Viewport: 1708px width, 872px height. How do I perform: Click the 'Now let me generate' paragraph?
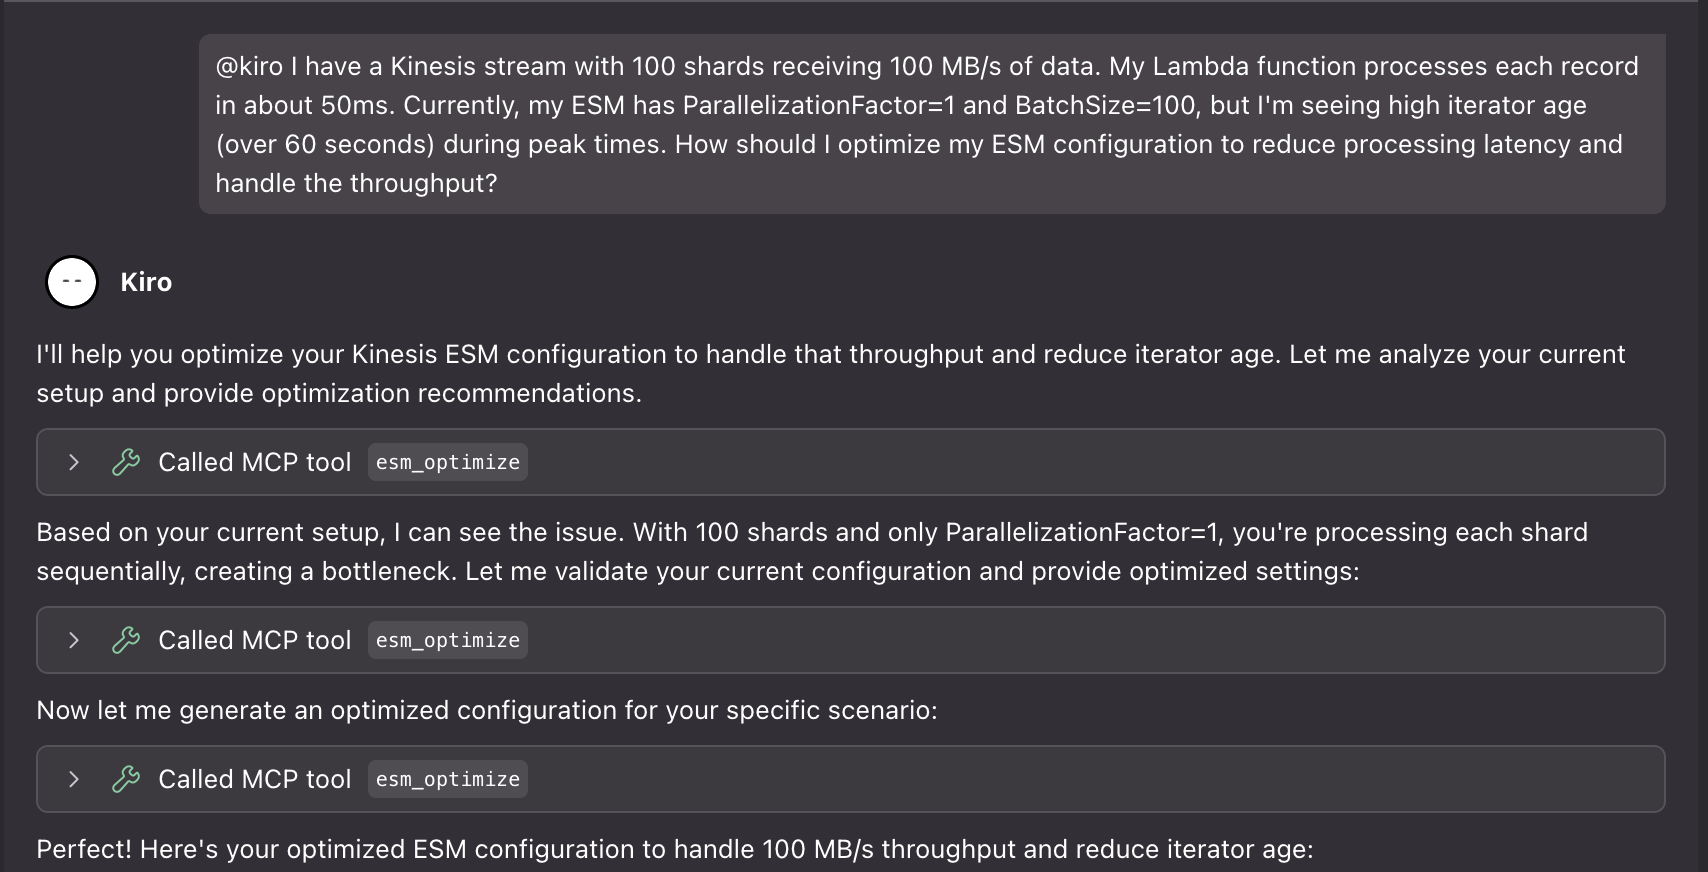tap(486, 710)
